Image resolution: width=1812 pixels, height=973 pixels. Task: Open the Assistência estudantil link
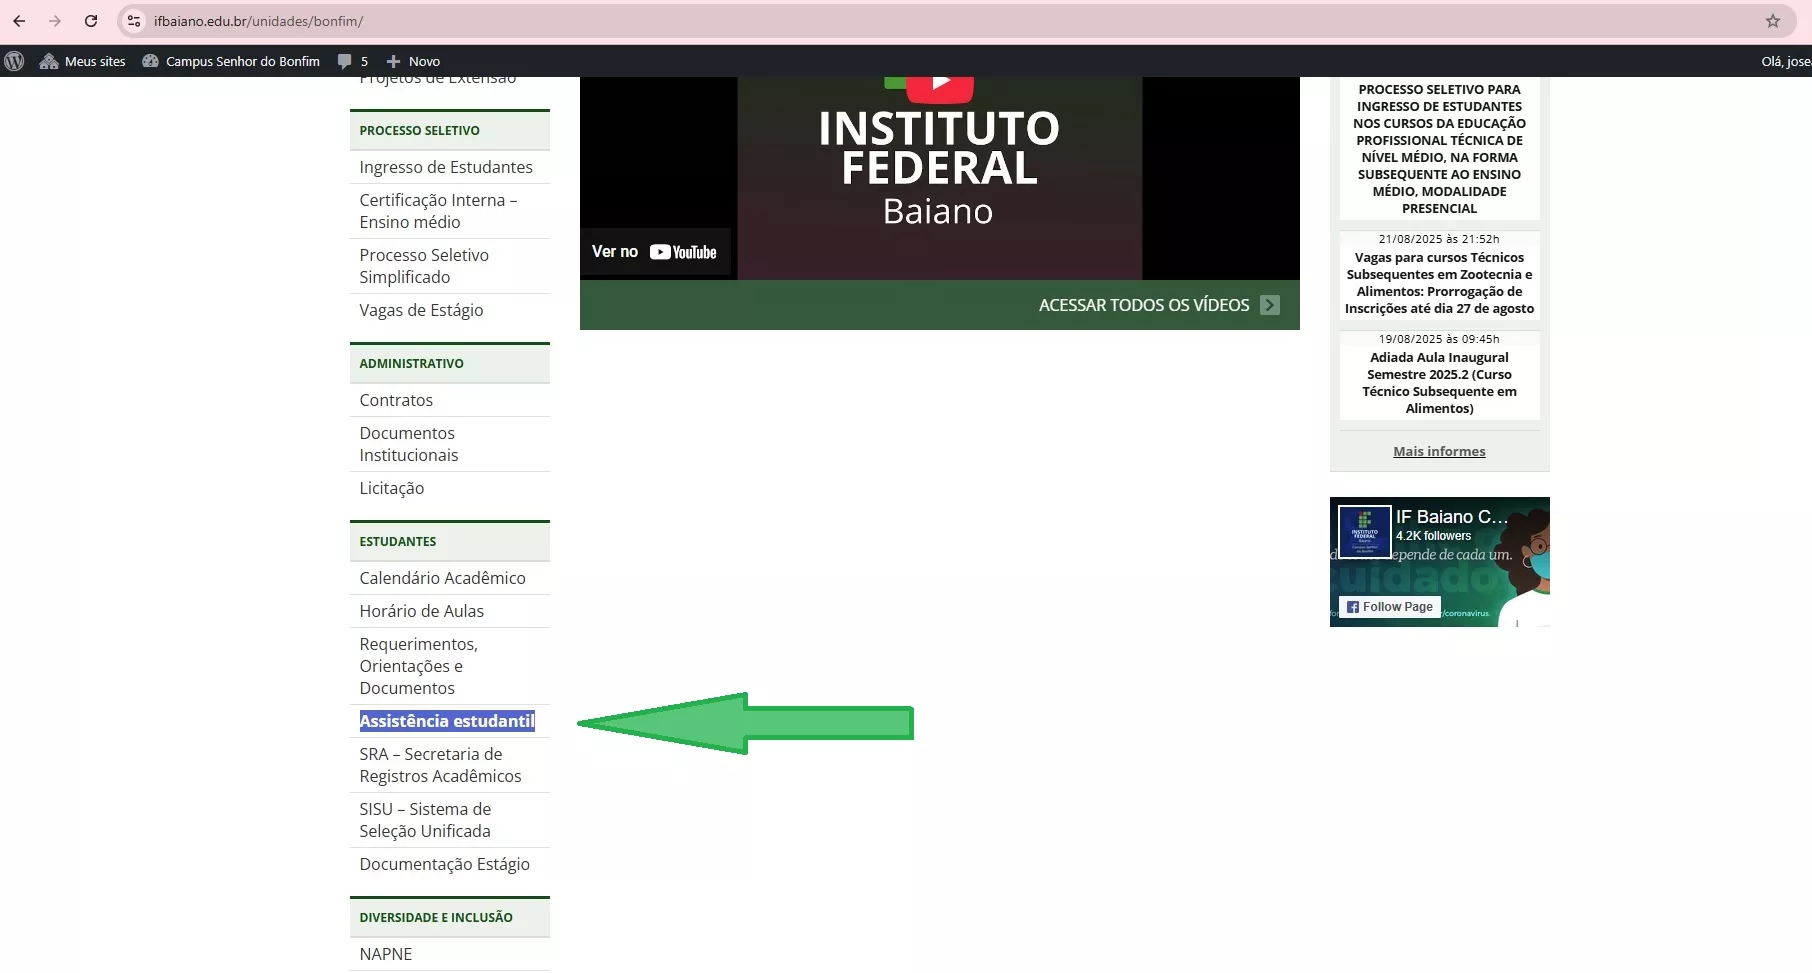pos(447,721)
